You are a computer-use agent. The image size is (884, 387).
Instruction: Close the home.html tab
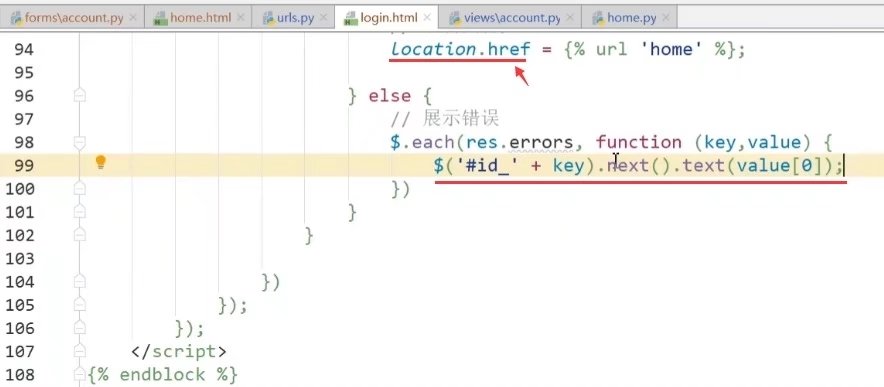[x=240, y=18]
